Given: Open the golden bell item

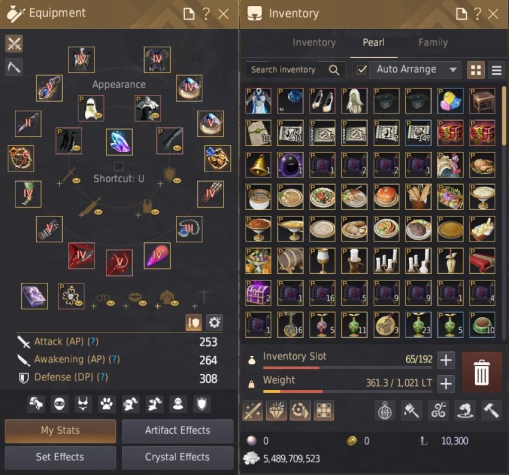Looking at the screenshot, I should click(258, 165).
